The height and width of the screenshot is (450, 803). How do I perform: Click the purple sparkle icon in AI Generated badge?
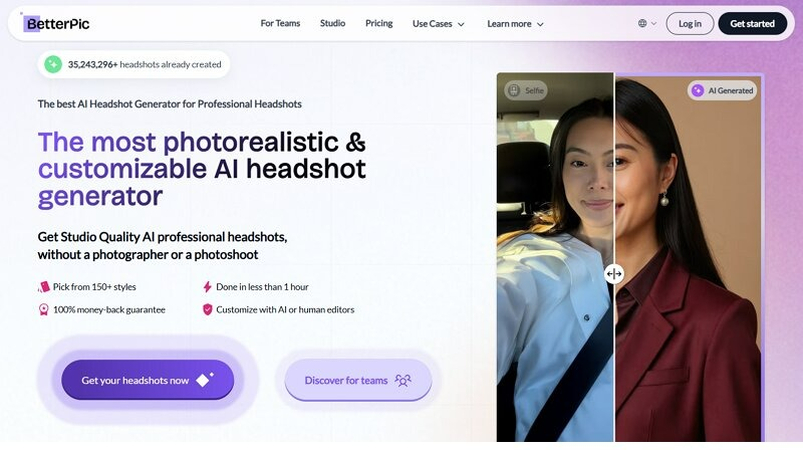tap(698, 91)
